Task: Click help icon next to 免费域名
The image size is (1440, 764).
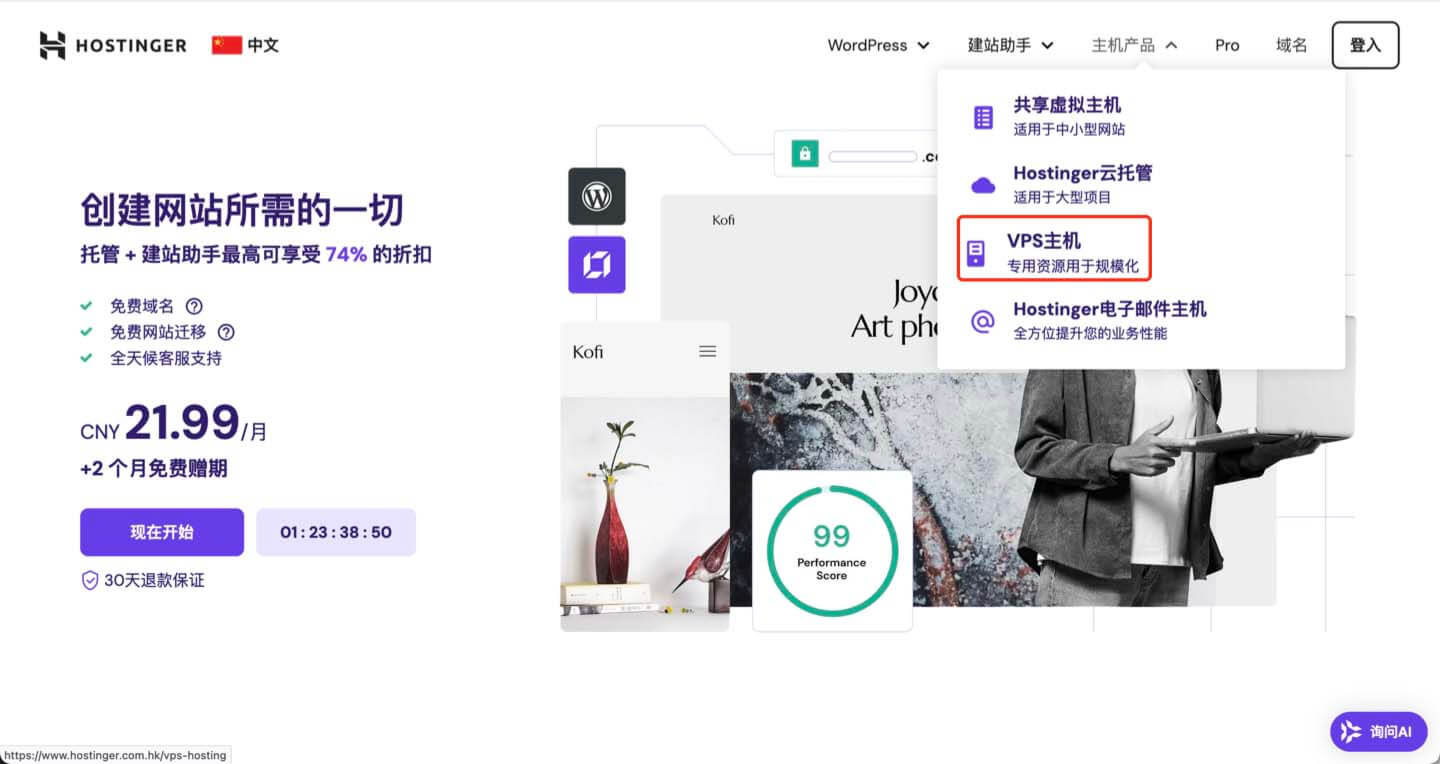Action: pos(194,306)
